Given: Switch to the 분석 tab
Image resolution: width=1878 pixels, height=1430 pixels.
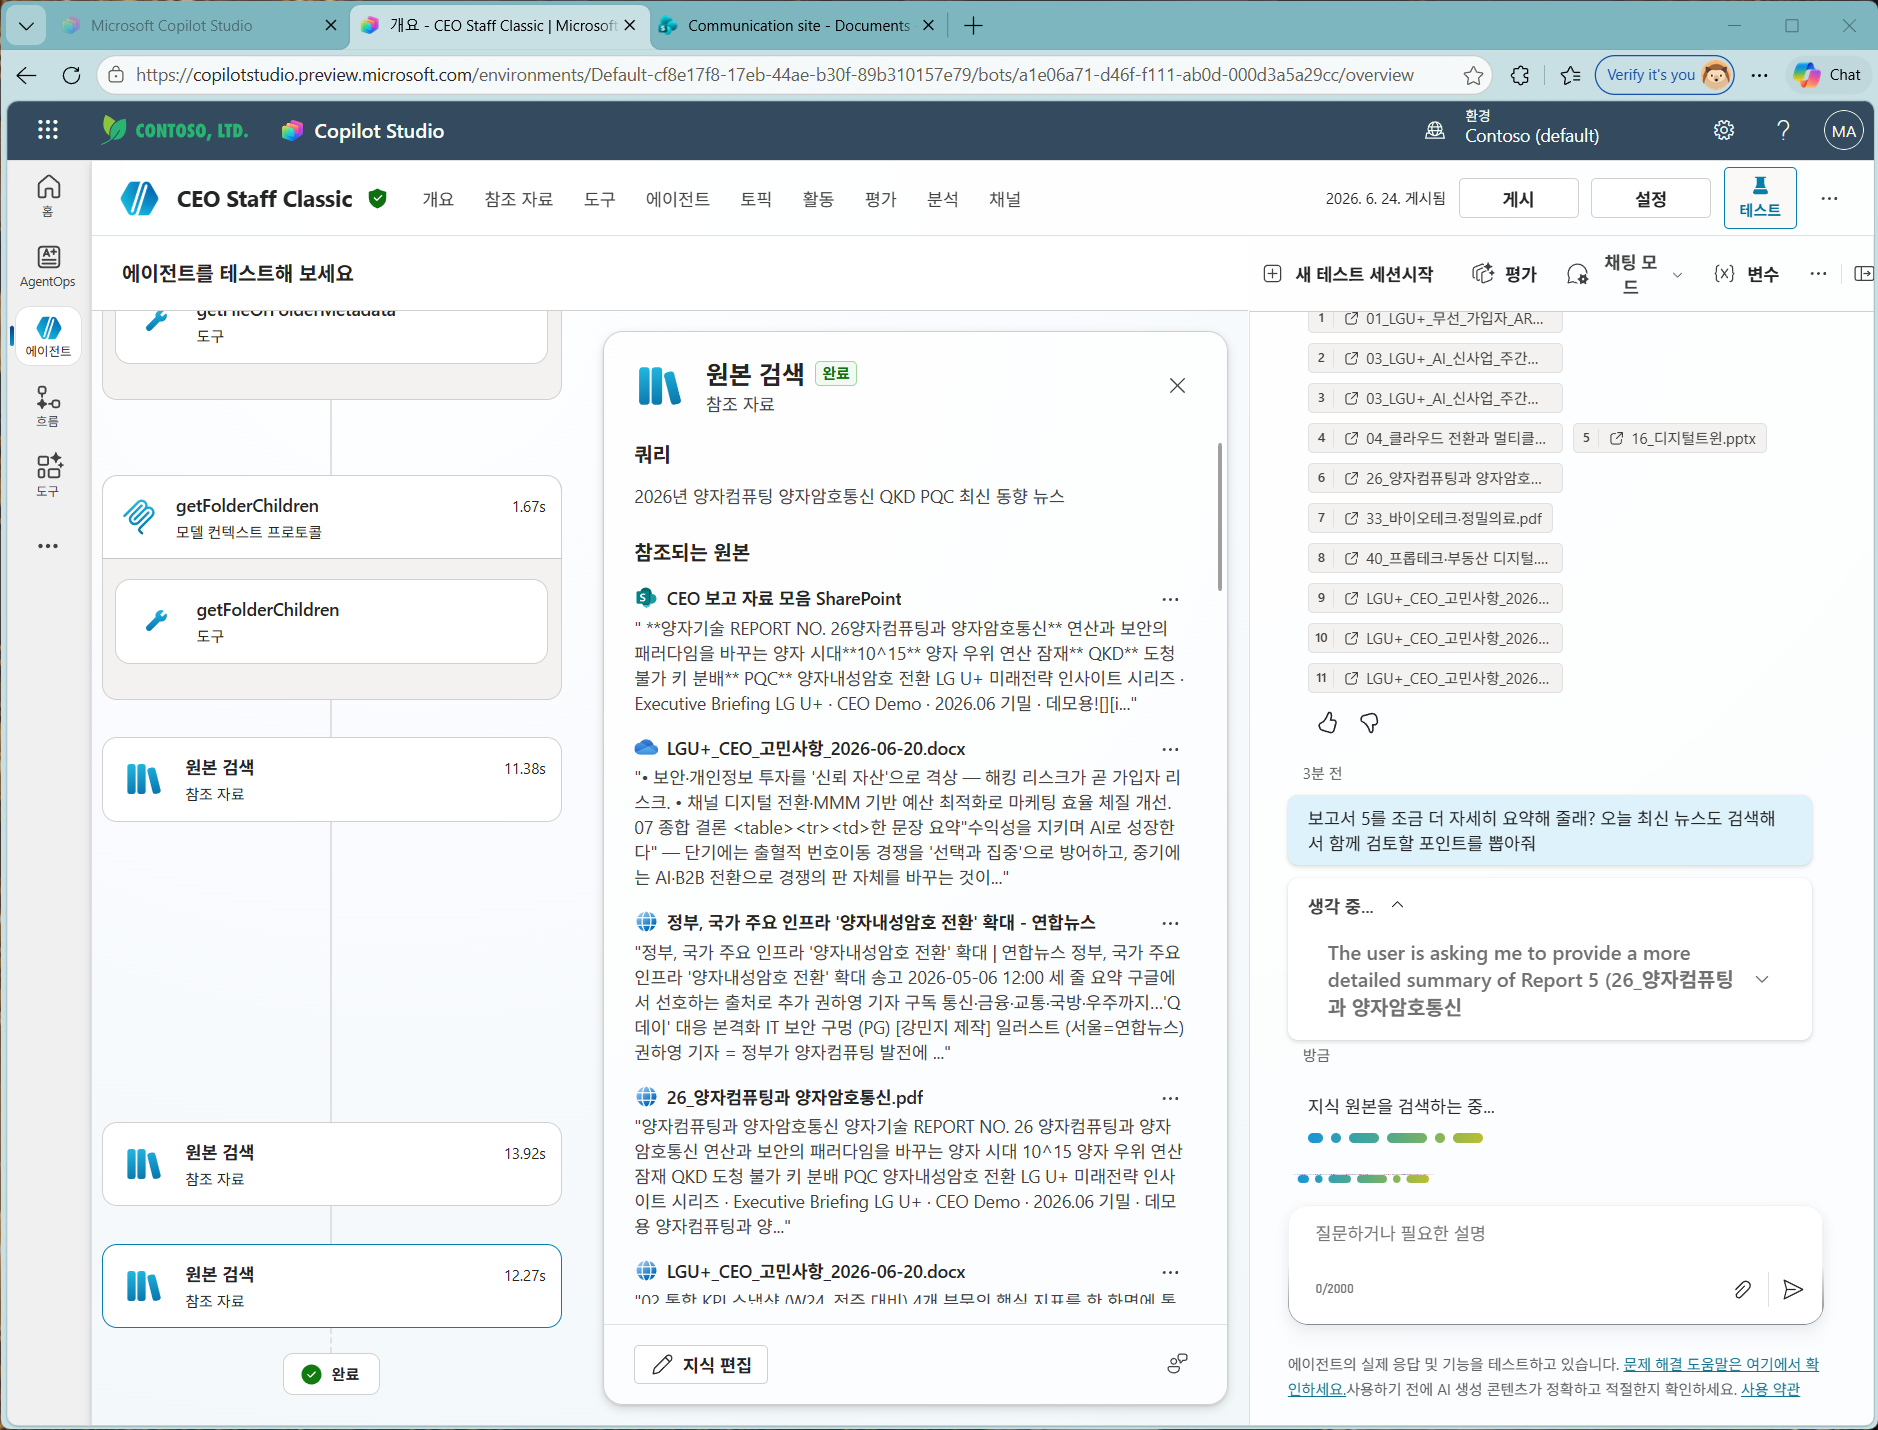Looking at the screenshot, I should [942, 199].
